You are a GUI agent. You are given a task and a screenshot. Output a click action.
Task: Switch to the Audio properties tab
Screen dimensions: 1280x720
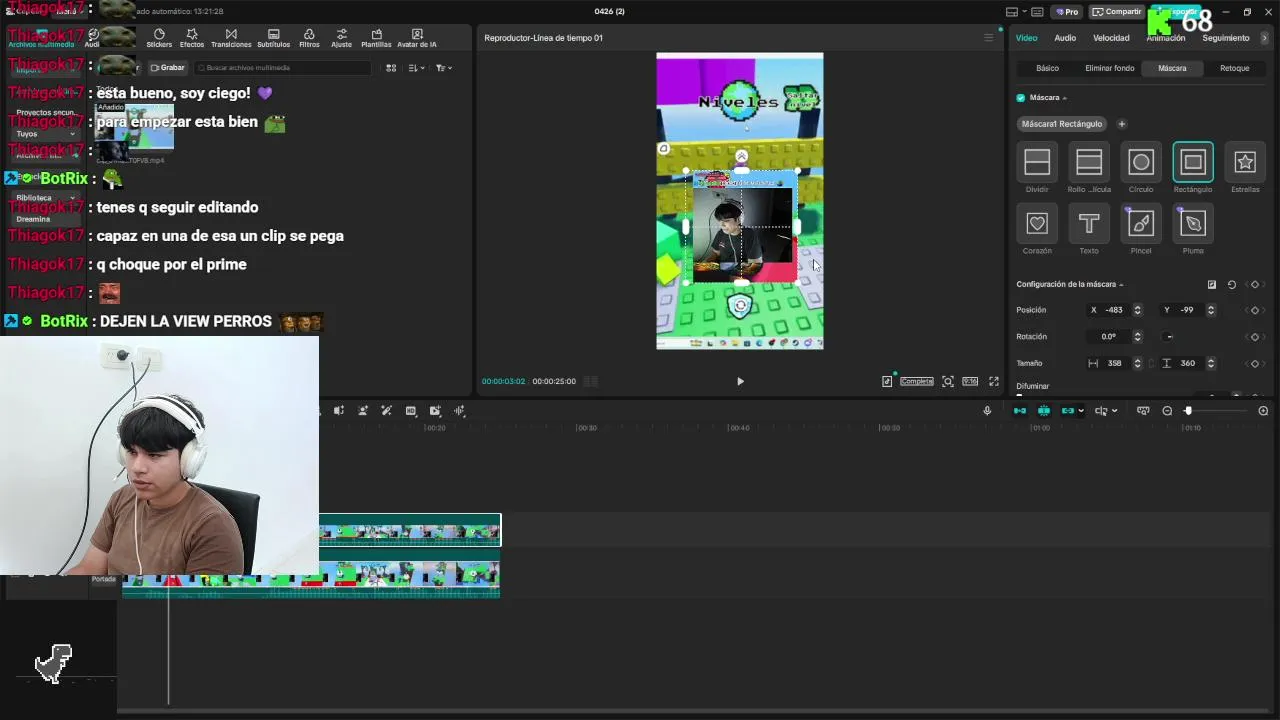click(x=1065, y=38)
